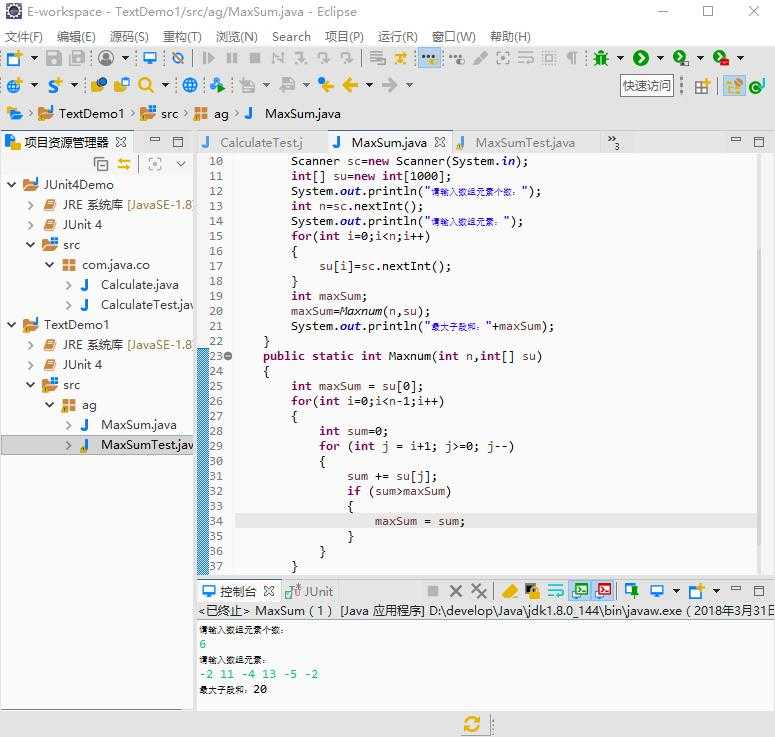Toggle show console on standard output
The height and width of the screenshot is (737, 775).
tap(581, 590)
